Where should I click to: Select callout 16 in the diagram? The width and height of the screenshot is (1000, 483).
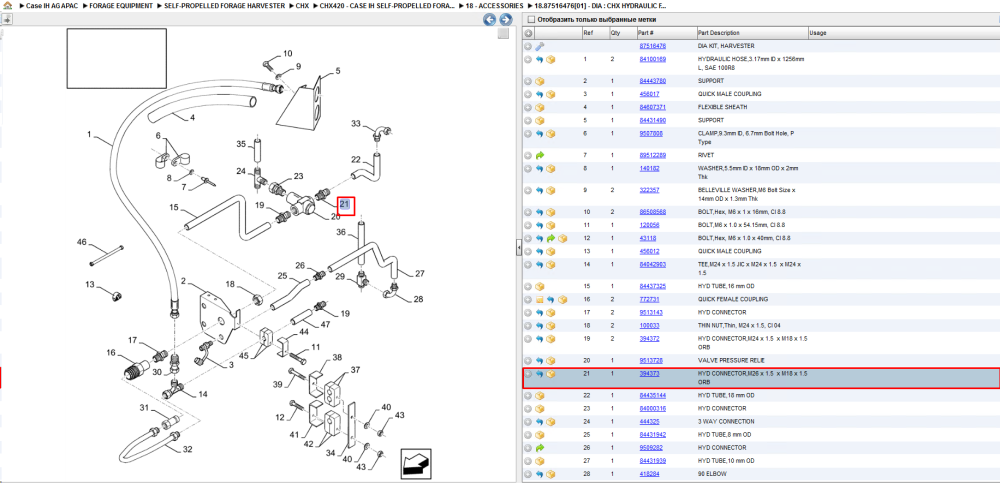coord(110,352)
